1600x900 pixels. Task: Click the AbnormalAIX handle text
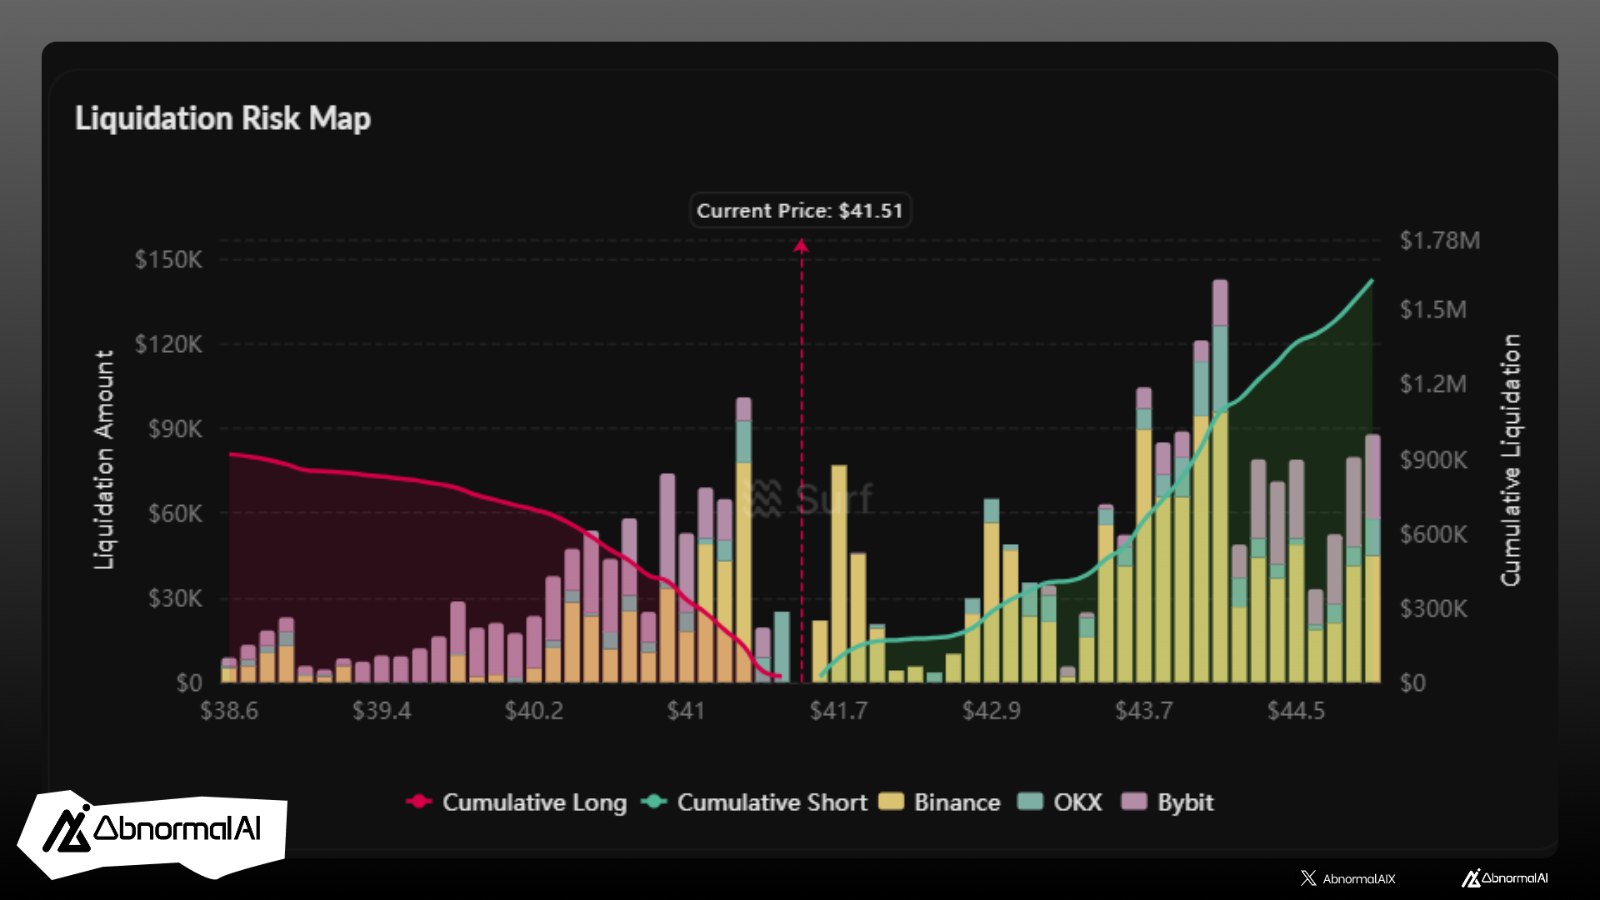coord(1358,879)
